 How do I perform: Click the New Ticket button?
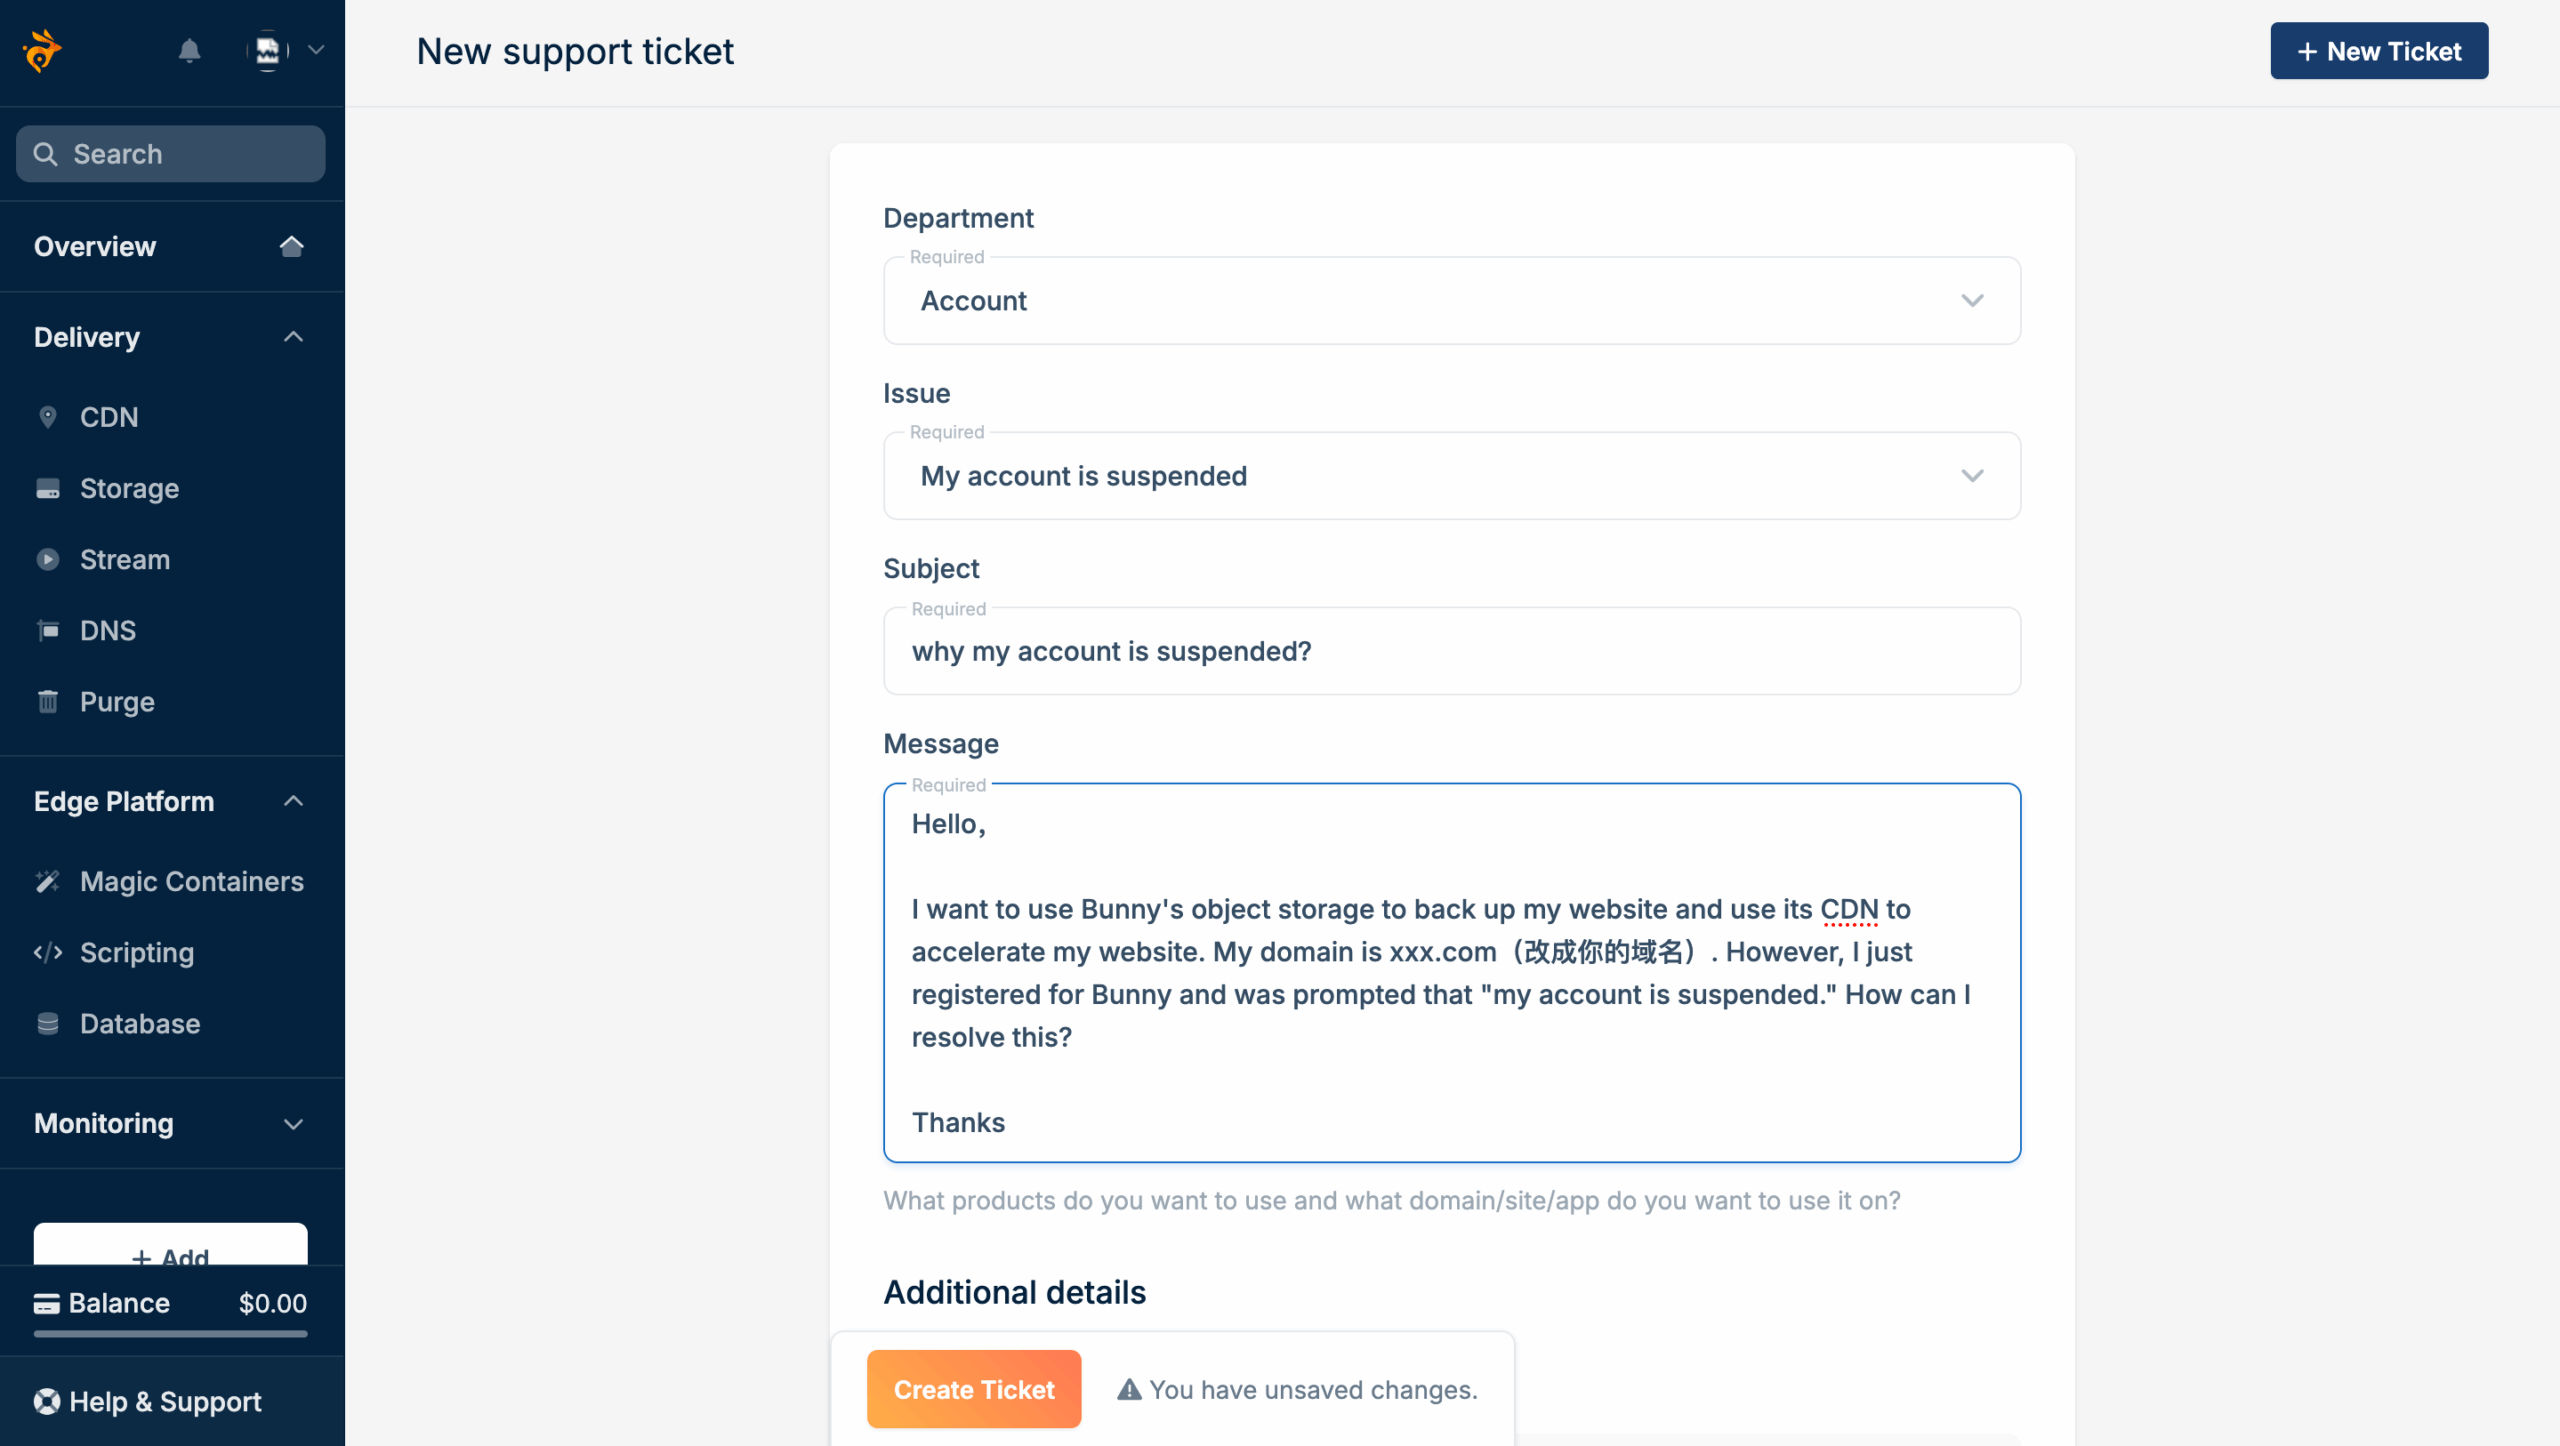pos(2378,51)
